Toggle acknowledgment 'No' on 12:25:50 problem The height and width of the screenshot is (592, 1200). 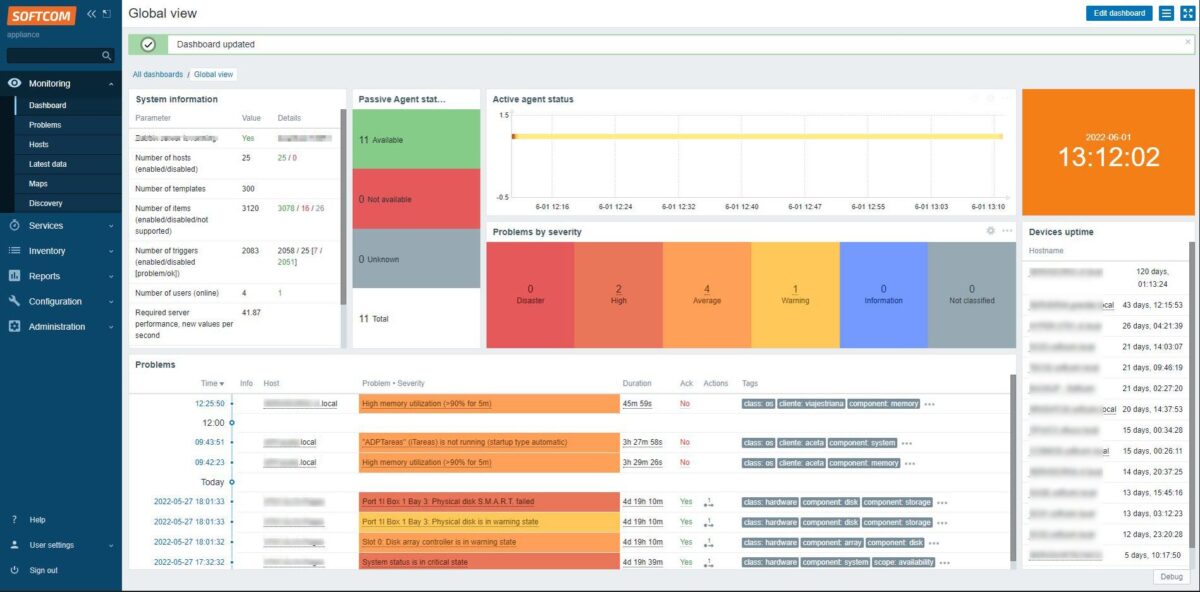pyautogui.click(x=685, y=403)
